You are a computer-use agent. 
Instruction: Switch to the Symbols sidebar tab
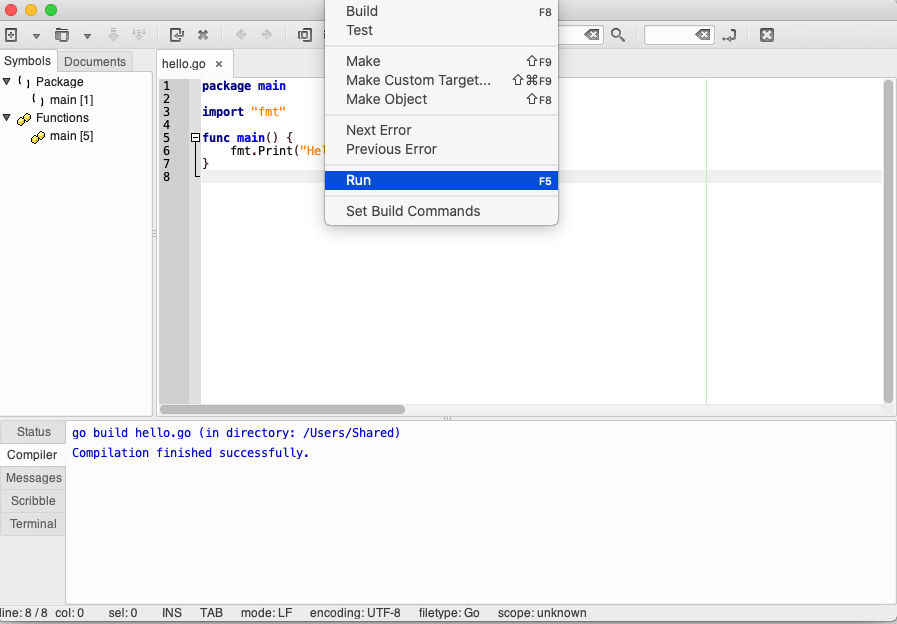click(x=27, y=61)
